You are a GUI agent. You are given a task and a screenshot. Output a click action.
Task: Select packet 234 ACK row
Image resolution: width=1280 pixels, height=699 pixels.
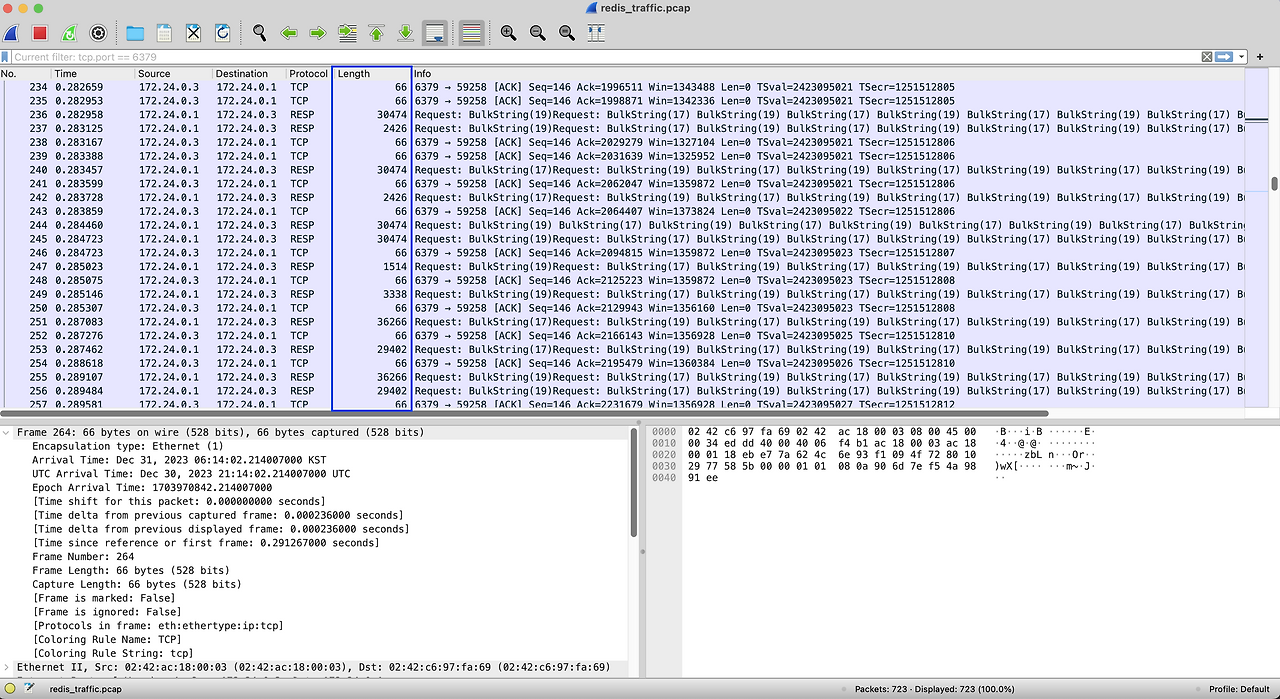[x=622, y=87]
